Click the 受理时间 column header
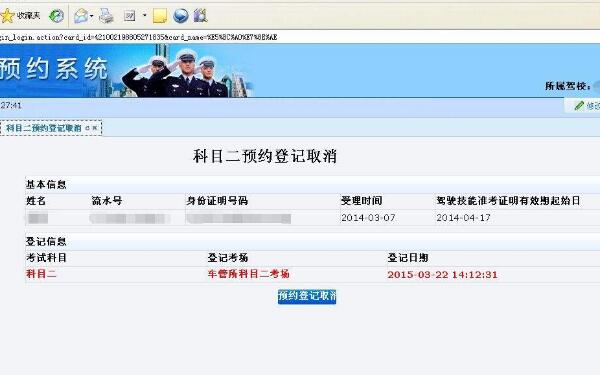Screen dimensions: 600x375 click(362, 201)
